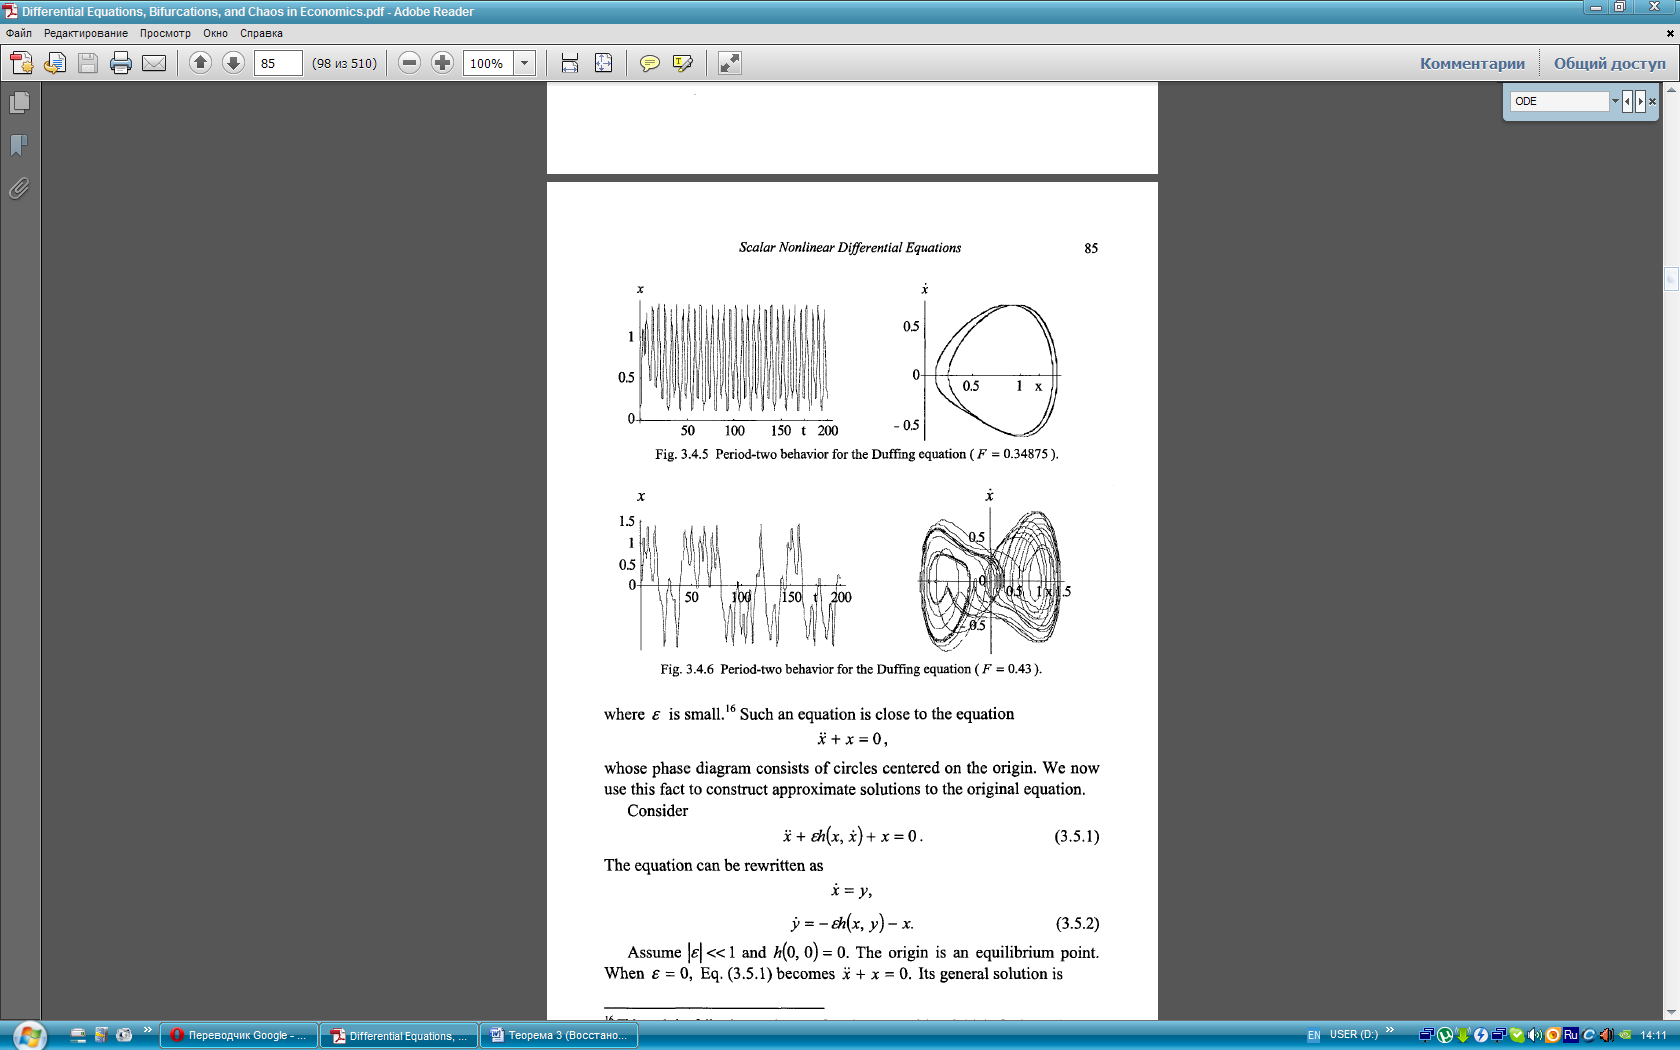The image size is (1680, 1050).
Task: Open the Редактирование menu
Action: pyautogui.click(x=86, y=33)
